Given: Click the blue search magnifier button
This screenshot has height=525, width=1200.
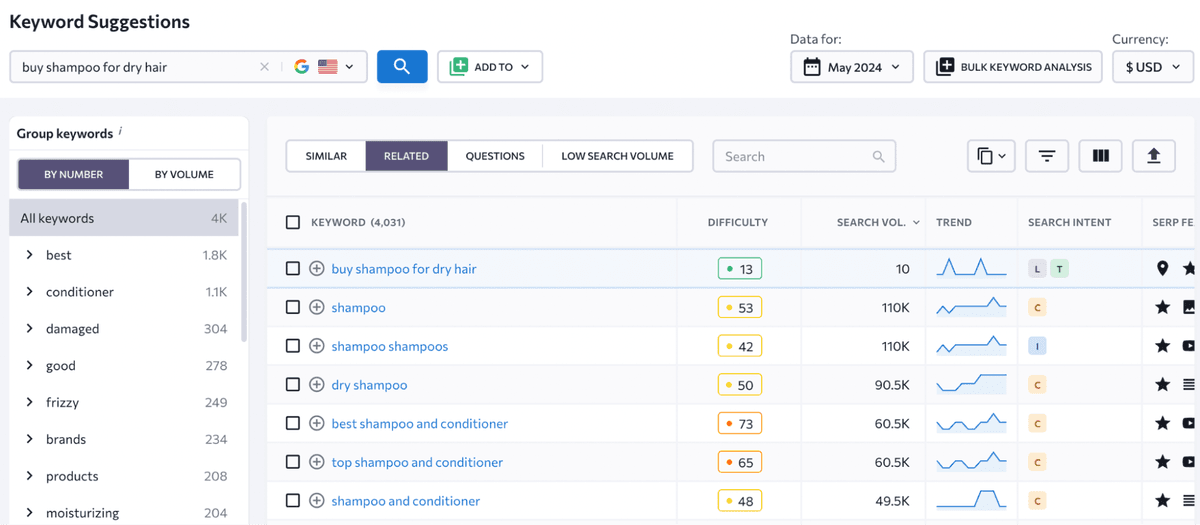Looking at the screenshot, I should [x=402, y=67].
